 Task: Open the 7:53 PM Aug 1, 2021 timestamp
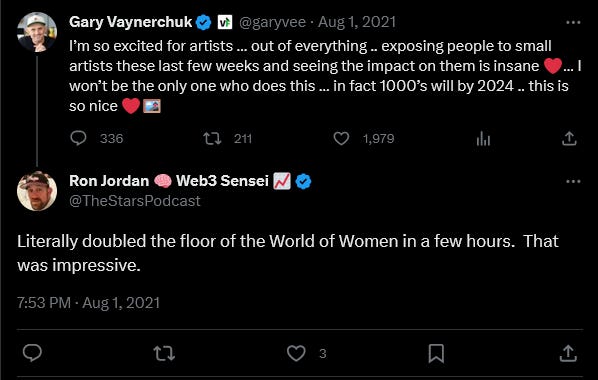[x=88, y=303]
